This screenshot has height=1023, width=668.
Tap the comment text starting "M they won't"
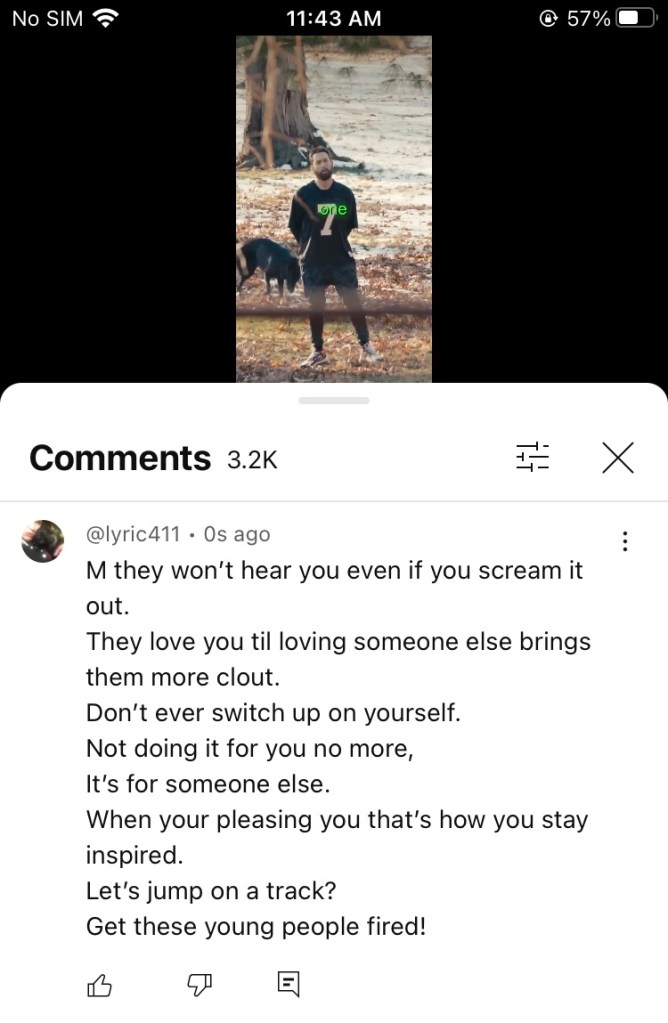point(338,748)
